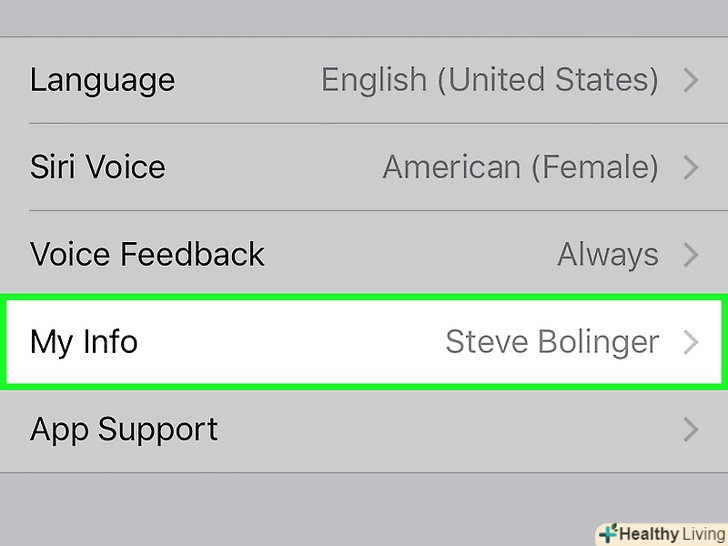728x546 pixels.
Task: Select the Siri Voice label
Action: tap(97, 167)
